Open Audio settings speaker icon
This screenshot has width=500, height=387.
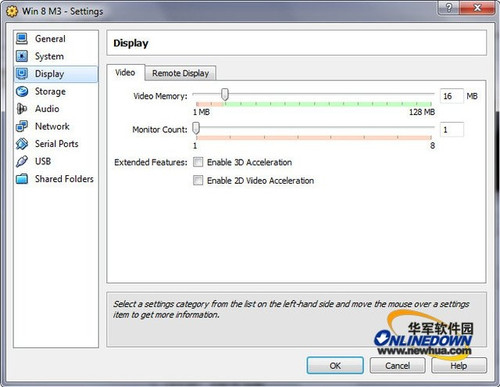22,109
